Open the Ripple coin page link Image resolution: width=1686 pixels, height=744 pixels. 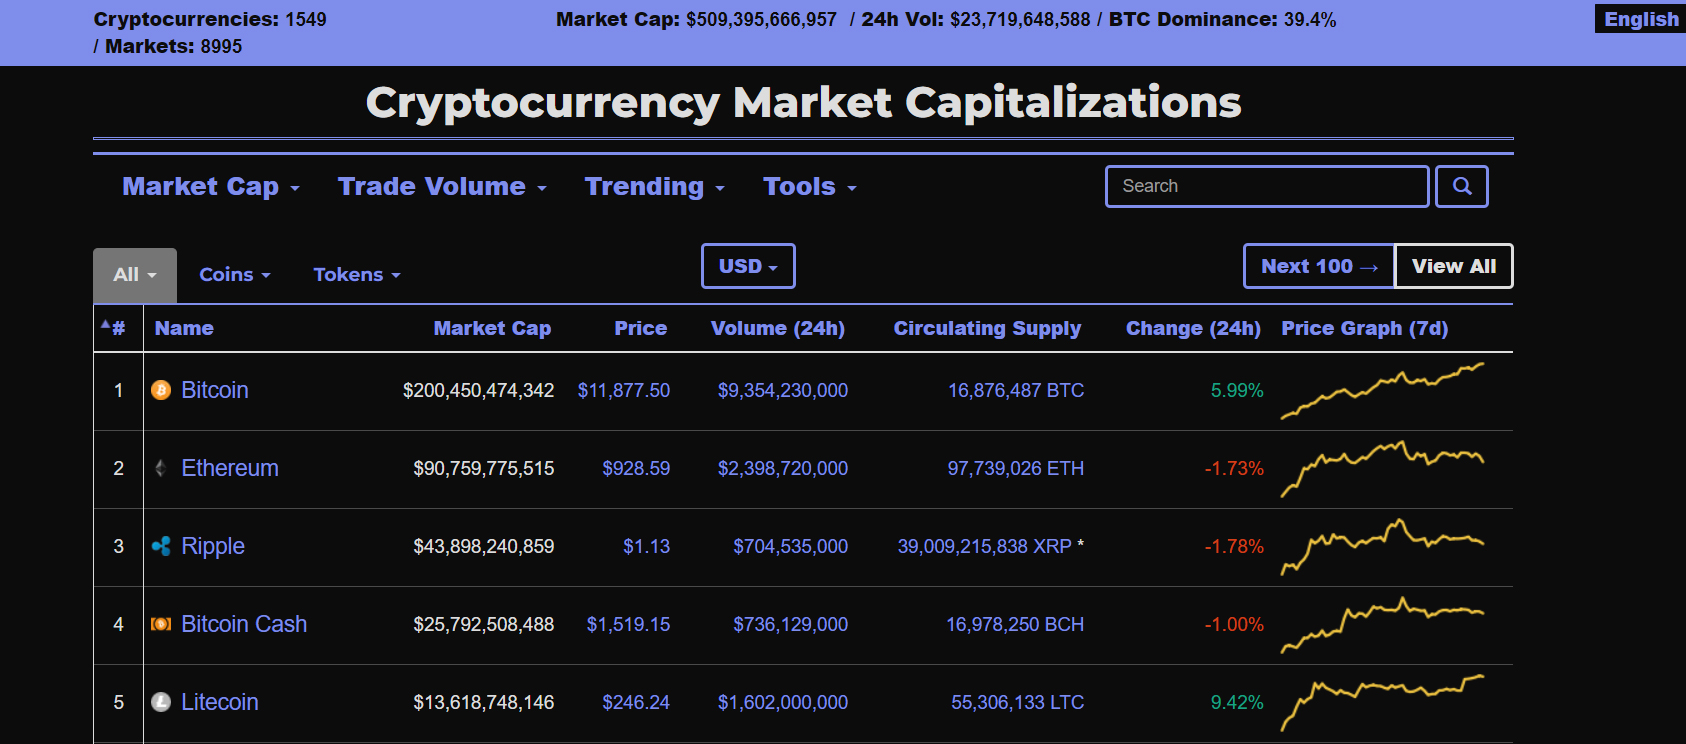pos(213,546)
